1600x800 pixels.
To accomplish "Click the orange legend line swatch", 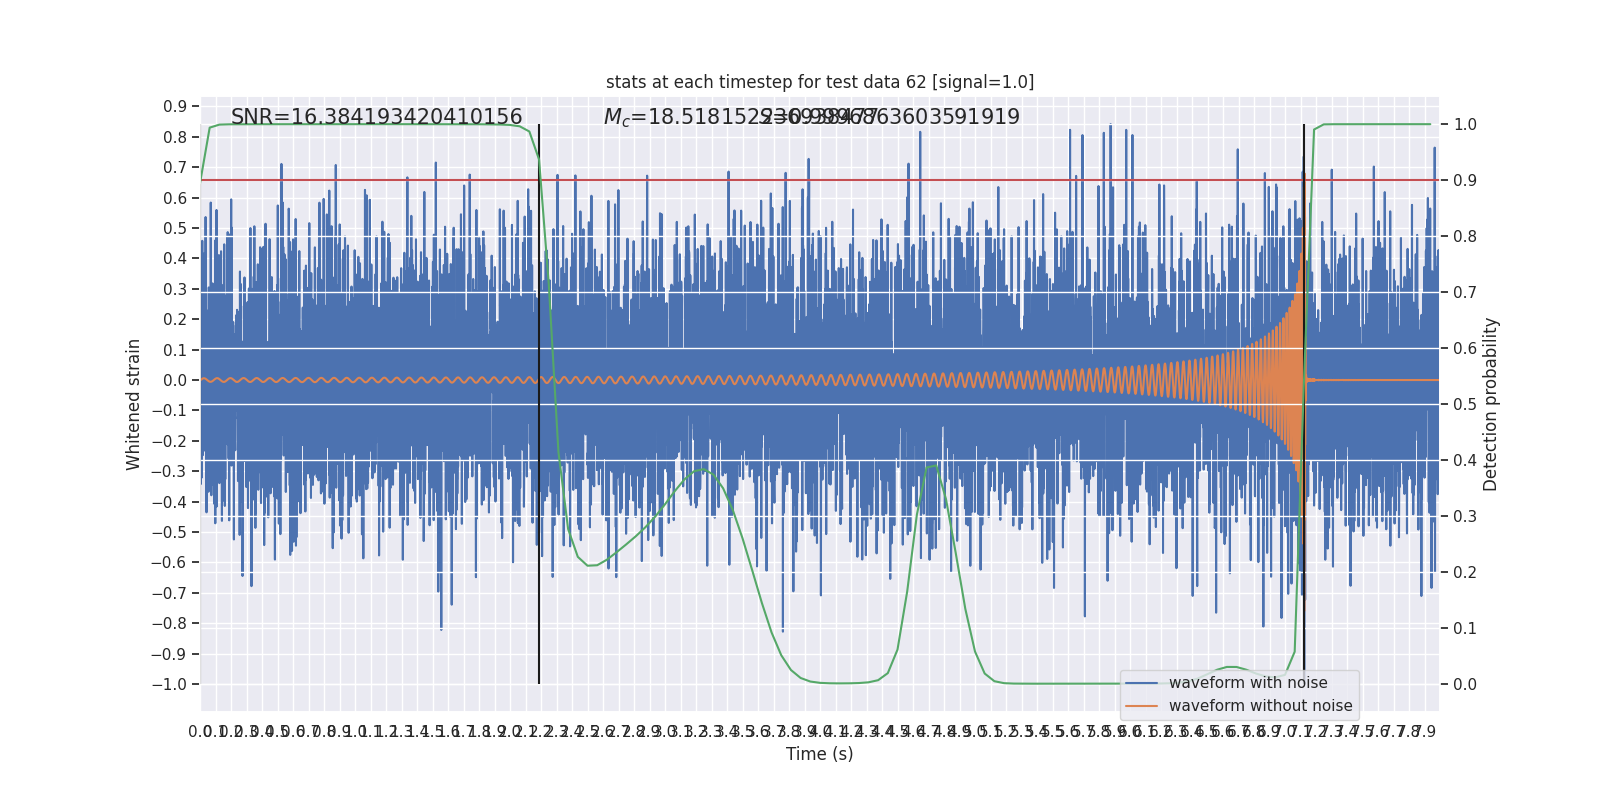I will click(1142, 706).
